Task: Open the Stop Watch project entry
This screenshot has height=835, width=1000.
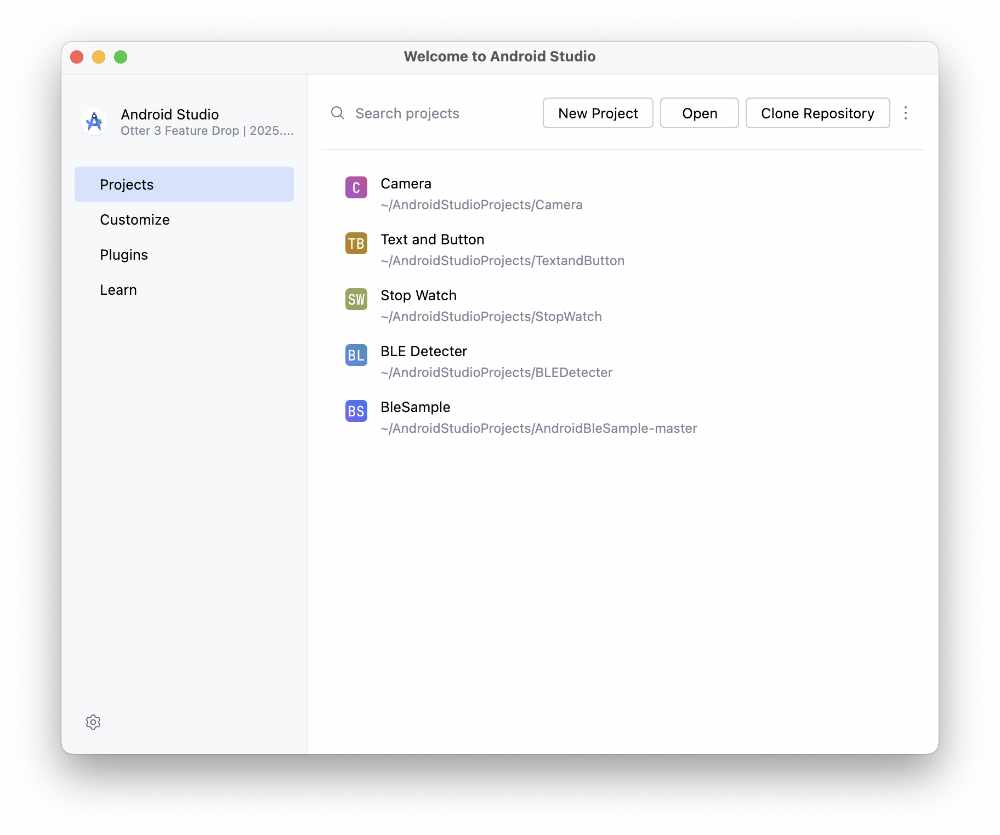Action: pyautogui.click(x=418, y=296)
